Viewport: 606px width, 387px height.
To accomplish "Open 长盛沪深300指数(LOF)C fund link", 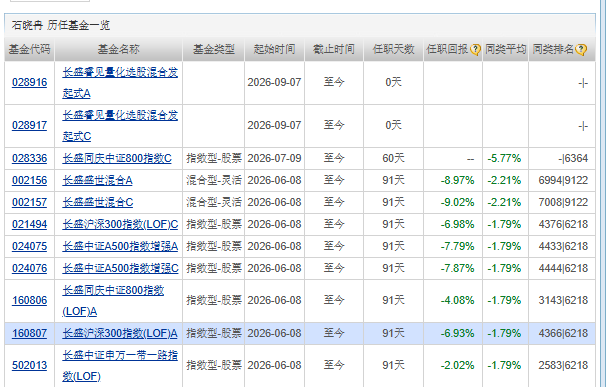I will pos(120,225).
